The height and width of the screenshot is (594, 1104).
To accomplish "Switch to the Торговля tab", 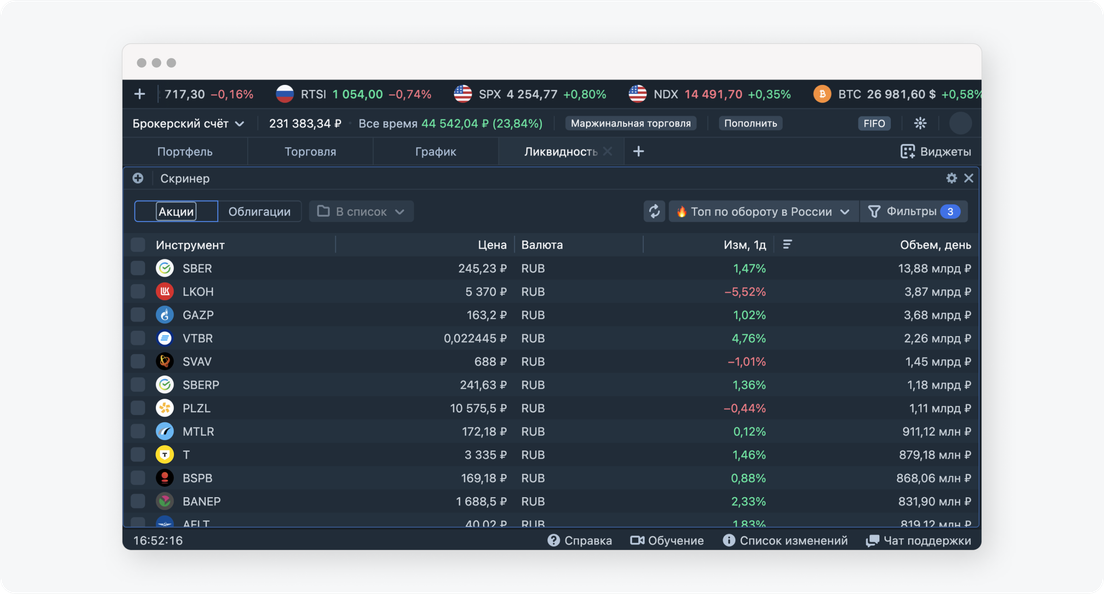I will (310, 151).
